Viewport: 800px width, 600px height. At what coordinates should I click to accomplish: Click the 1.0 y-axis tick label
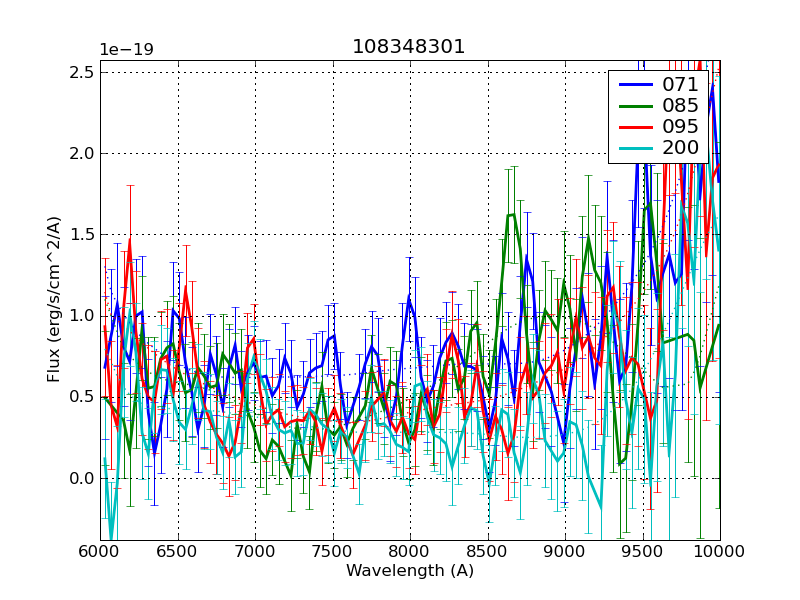click(82, 316)
